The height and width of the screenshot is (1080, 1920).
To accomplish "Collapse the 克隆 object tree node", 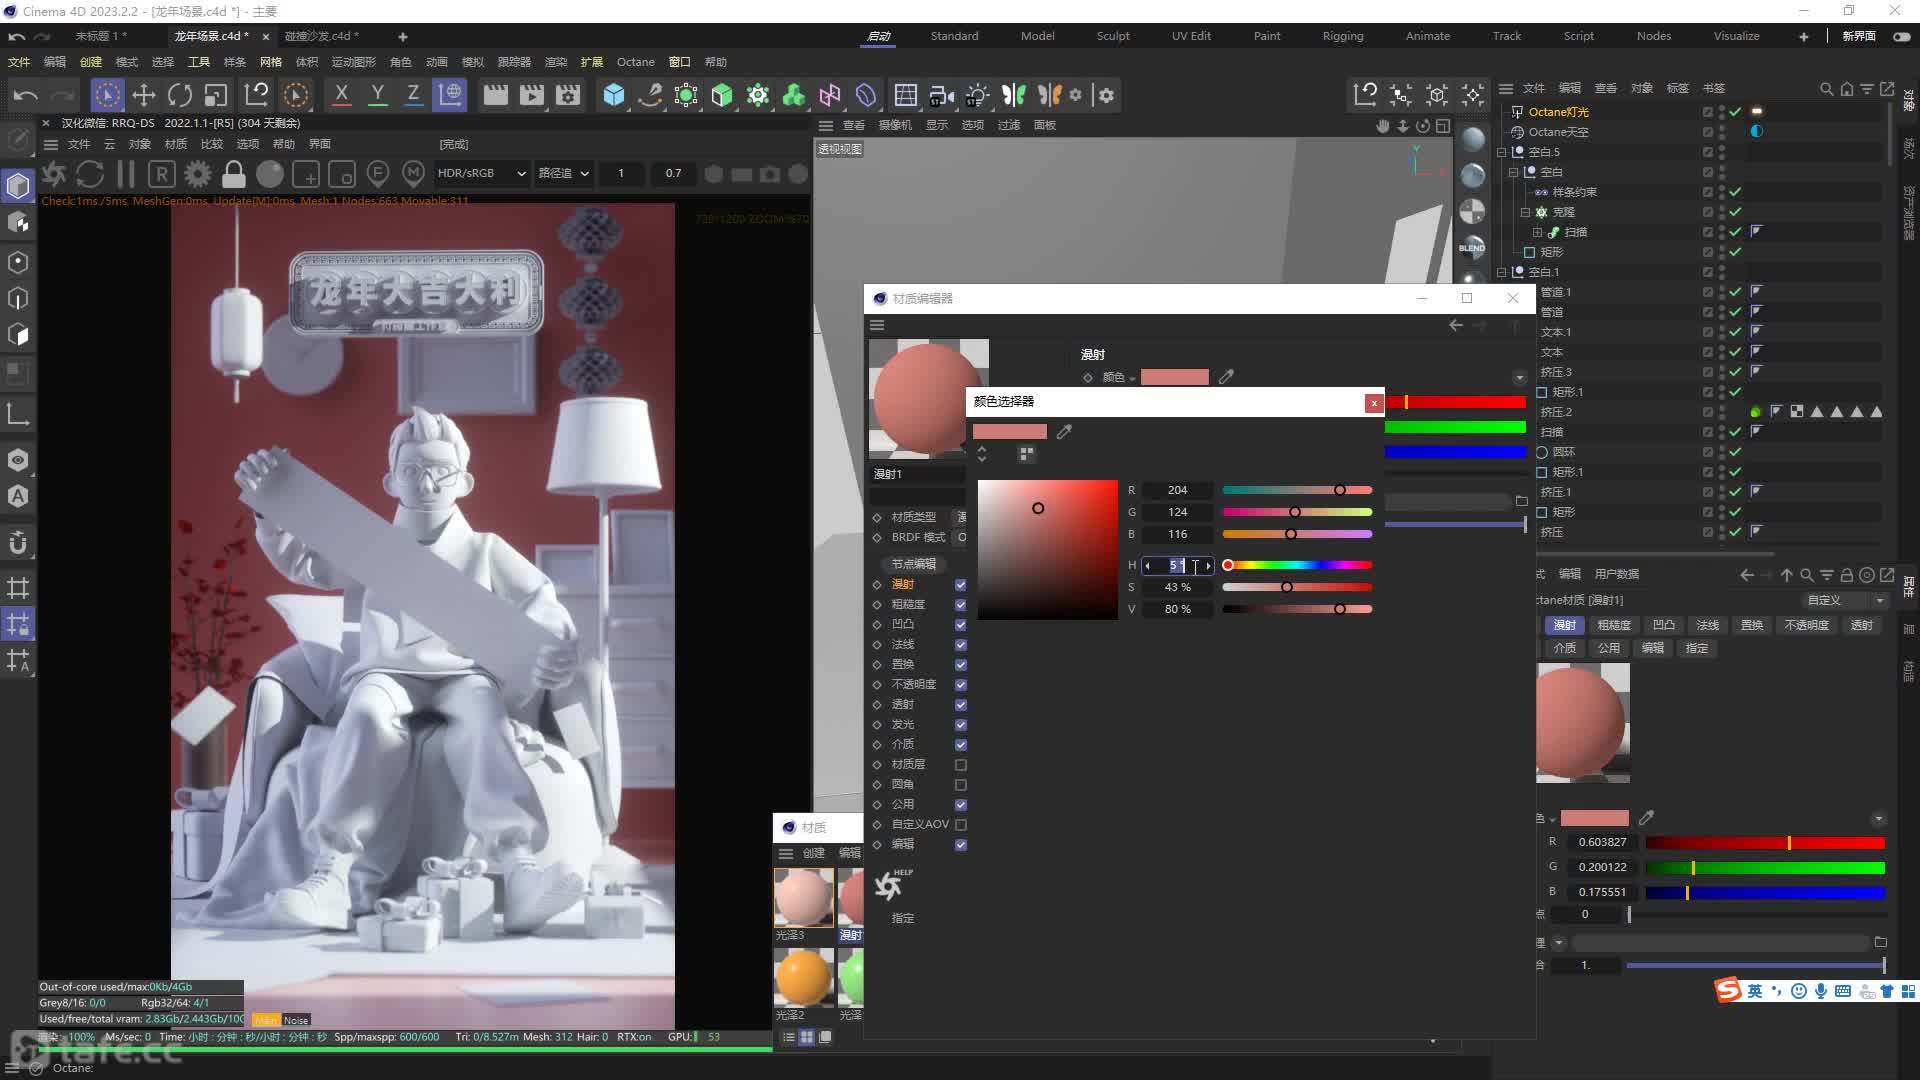I will coord(1526,212).
